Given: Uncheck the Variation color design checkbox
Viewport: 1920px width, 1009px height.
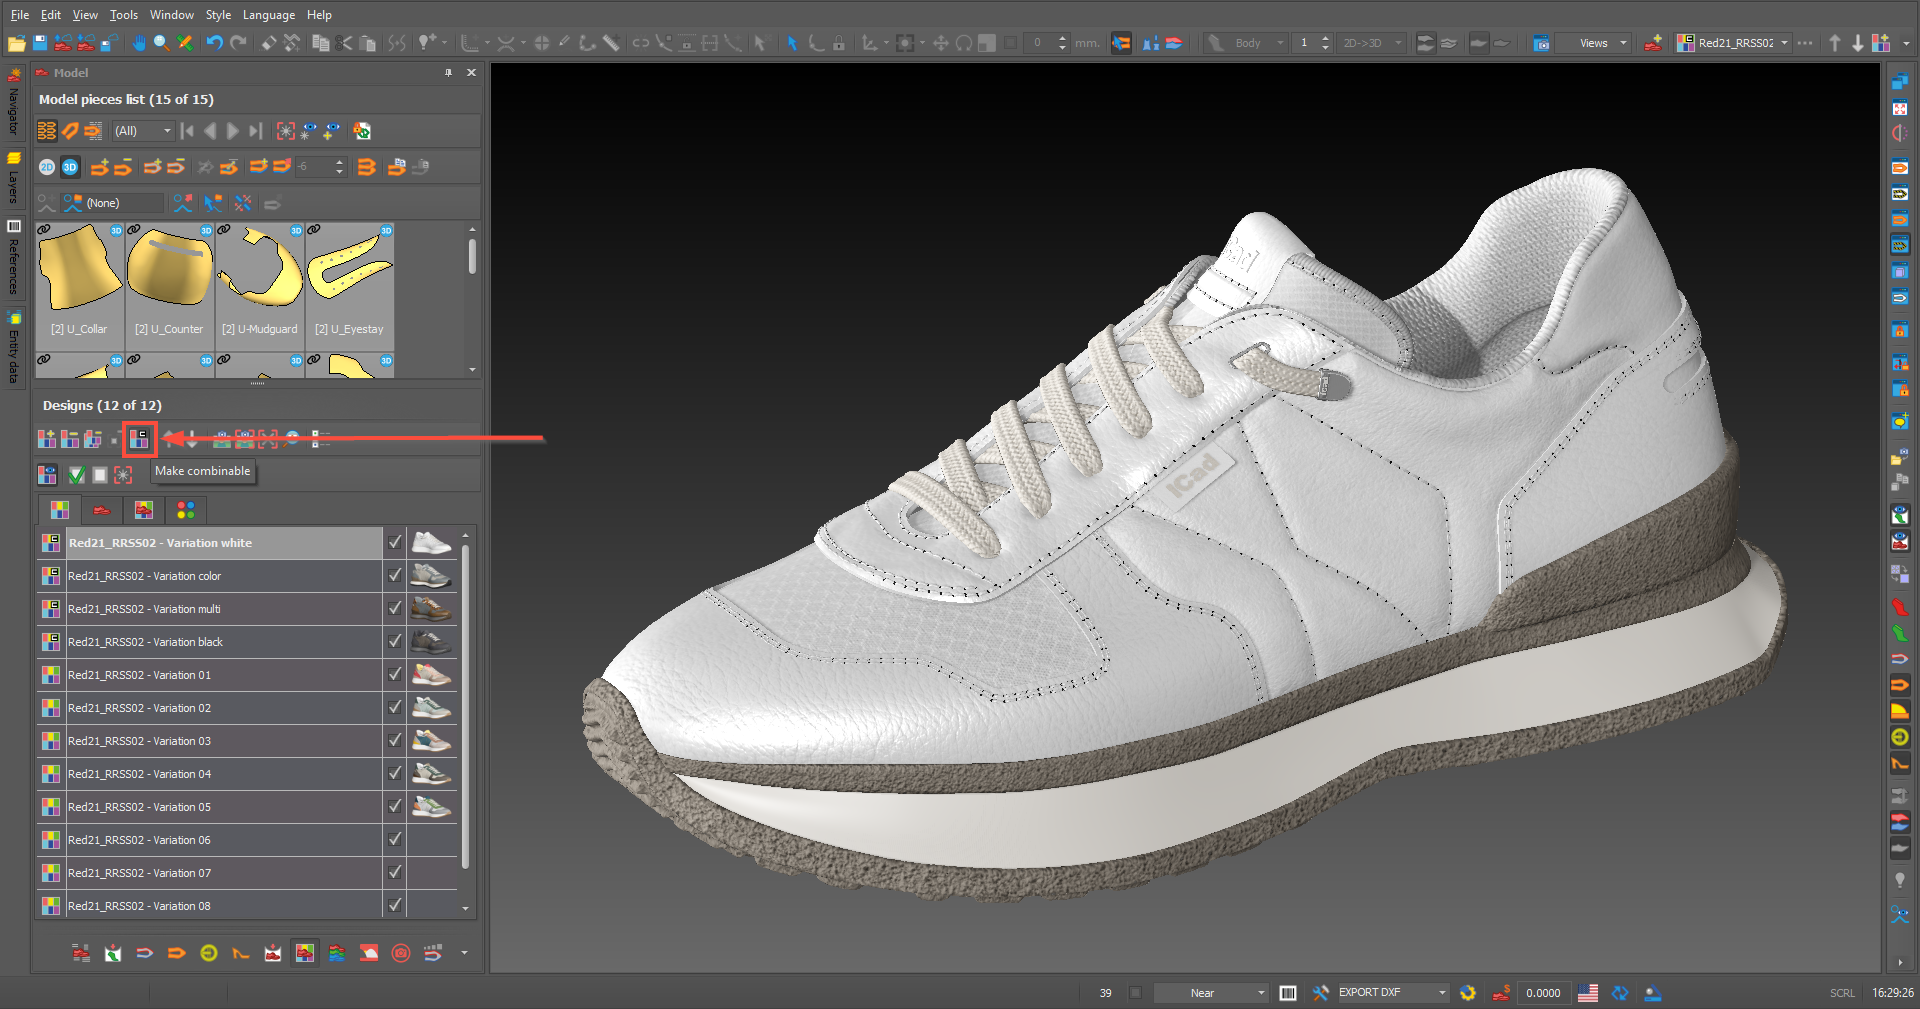Looking at the screenshot, I should click(395, 576).
